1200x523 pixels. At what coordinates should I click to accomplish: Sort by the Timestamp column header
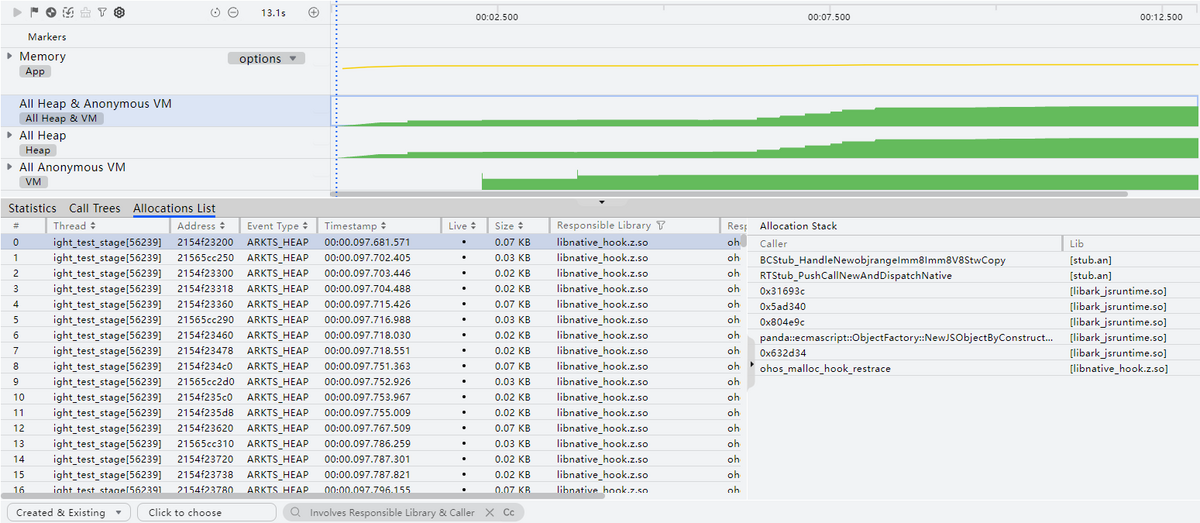(355, 226)
